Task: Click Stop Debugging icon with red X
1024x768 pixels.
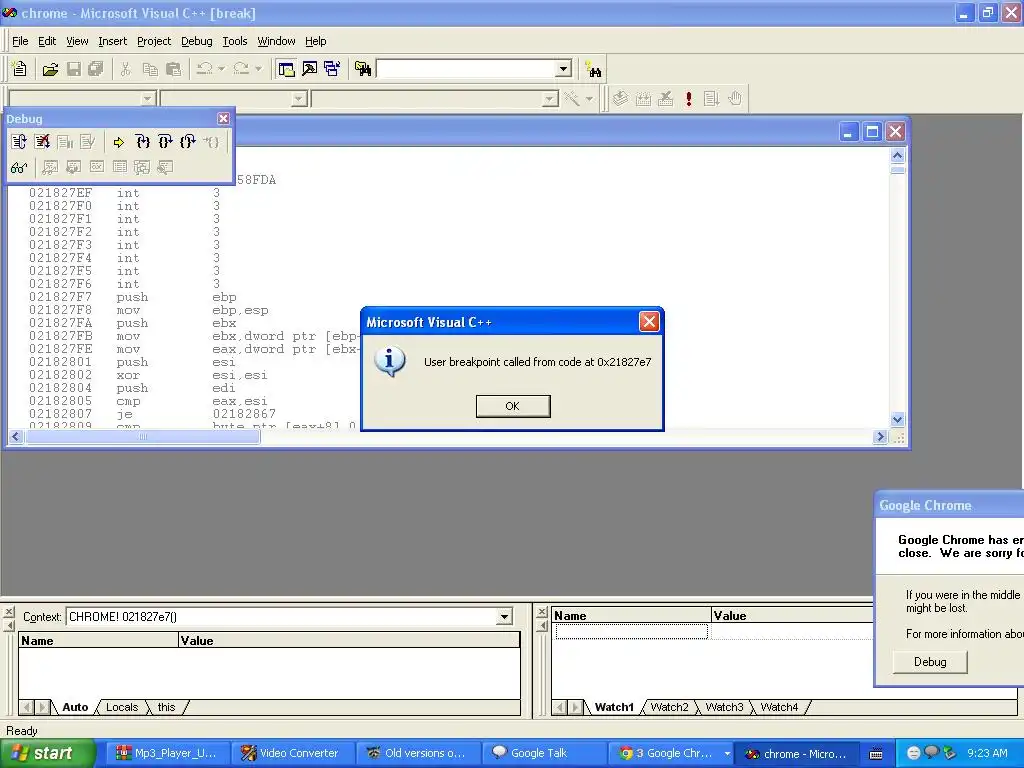Action: pos(42,142)
